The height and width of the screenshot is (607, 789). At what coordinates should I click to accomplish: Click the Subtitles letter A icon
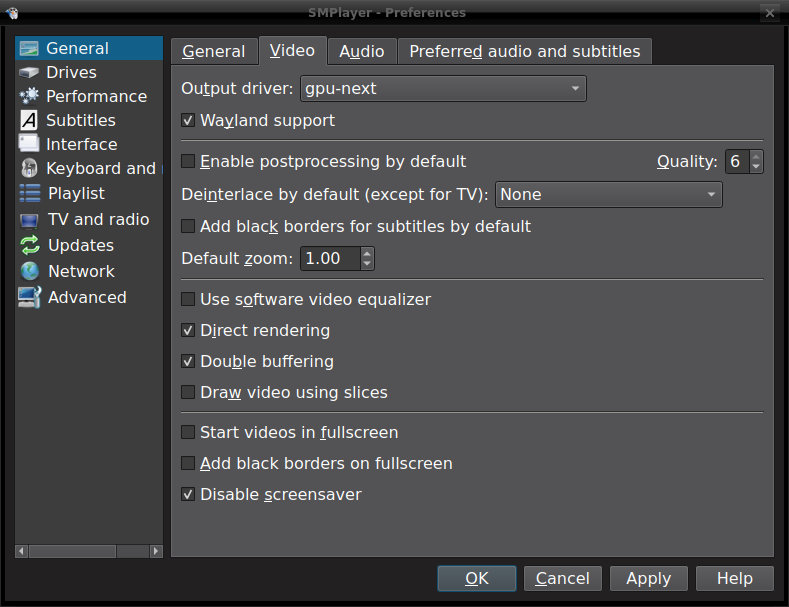point(29,120)
